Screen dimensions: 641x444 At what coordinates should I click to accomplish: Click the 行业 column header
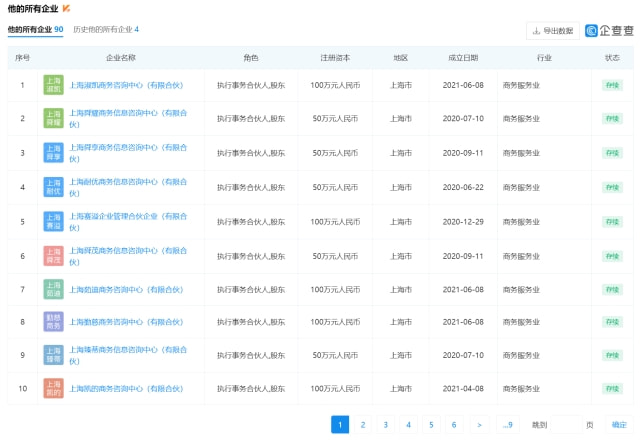544,58
